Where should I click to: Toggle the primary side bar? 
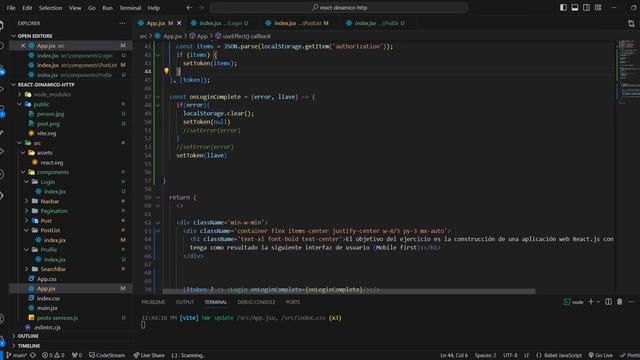pyautogui.click(x=563, y=7)
